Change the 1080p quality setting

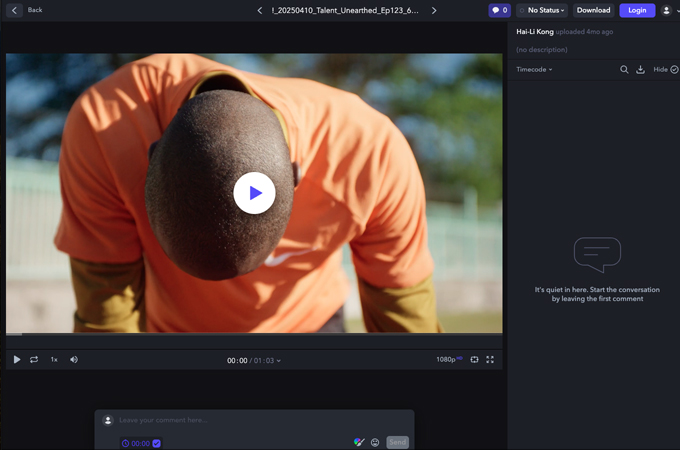[449, 359]
